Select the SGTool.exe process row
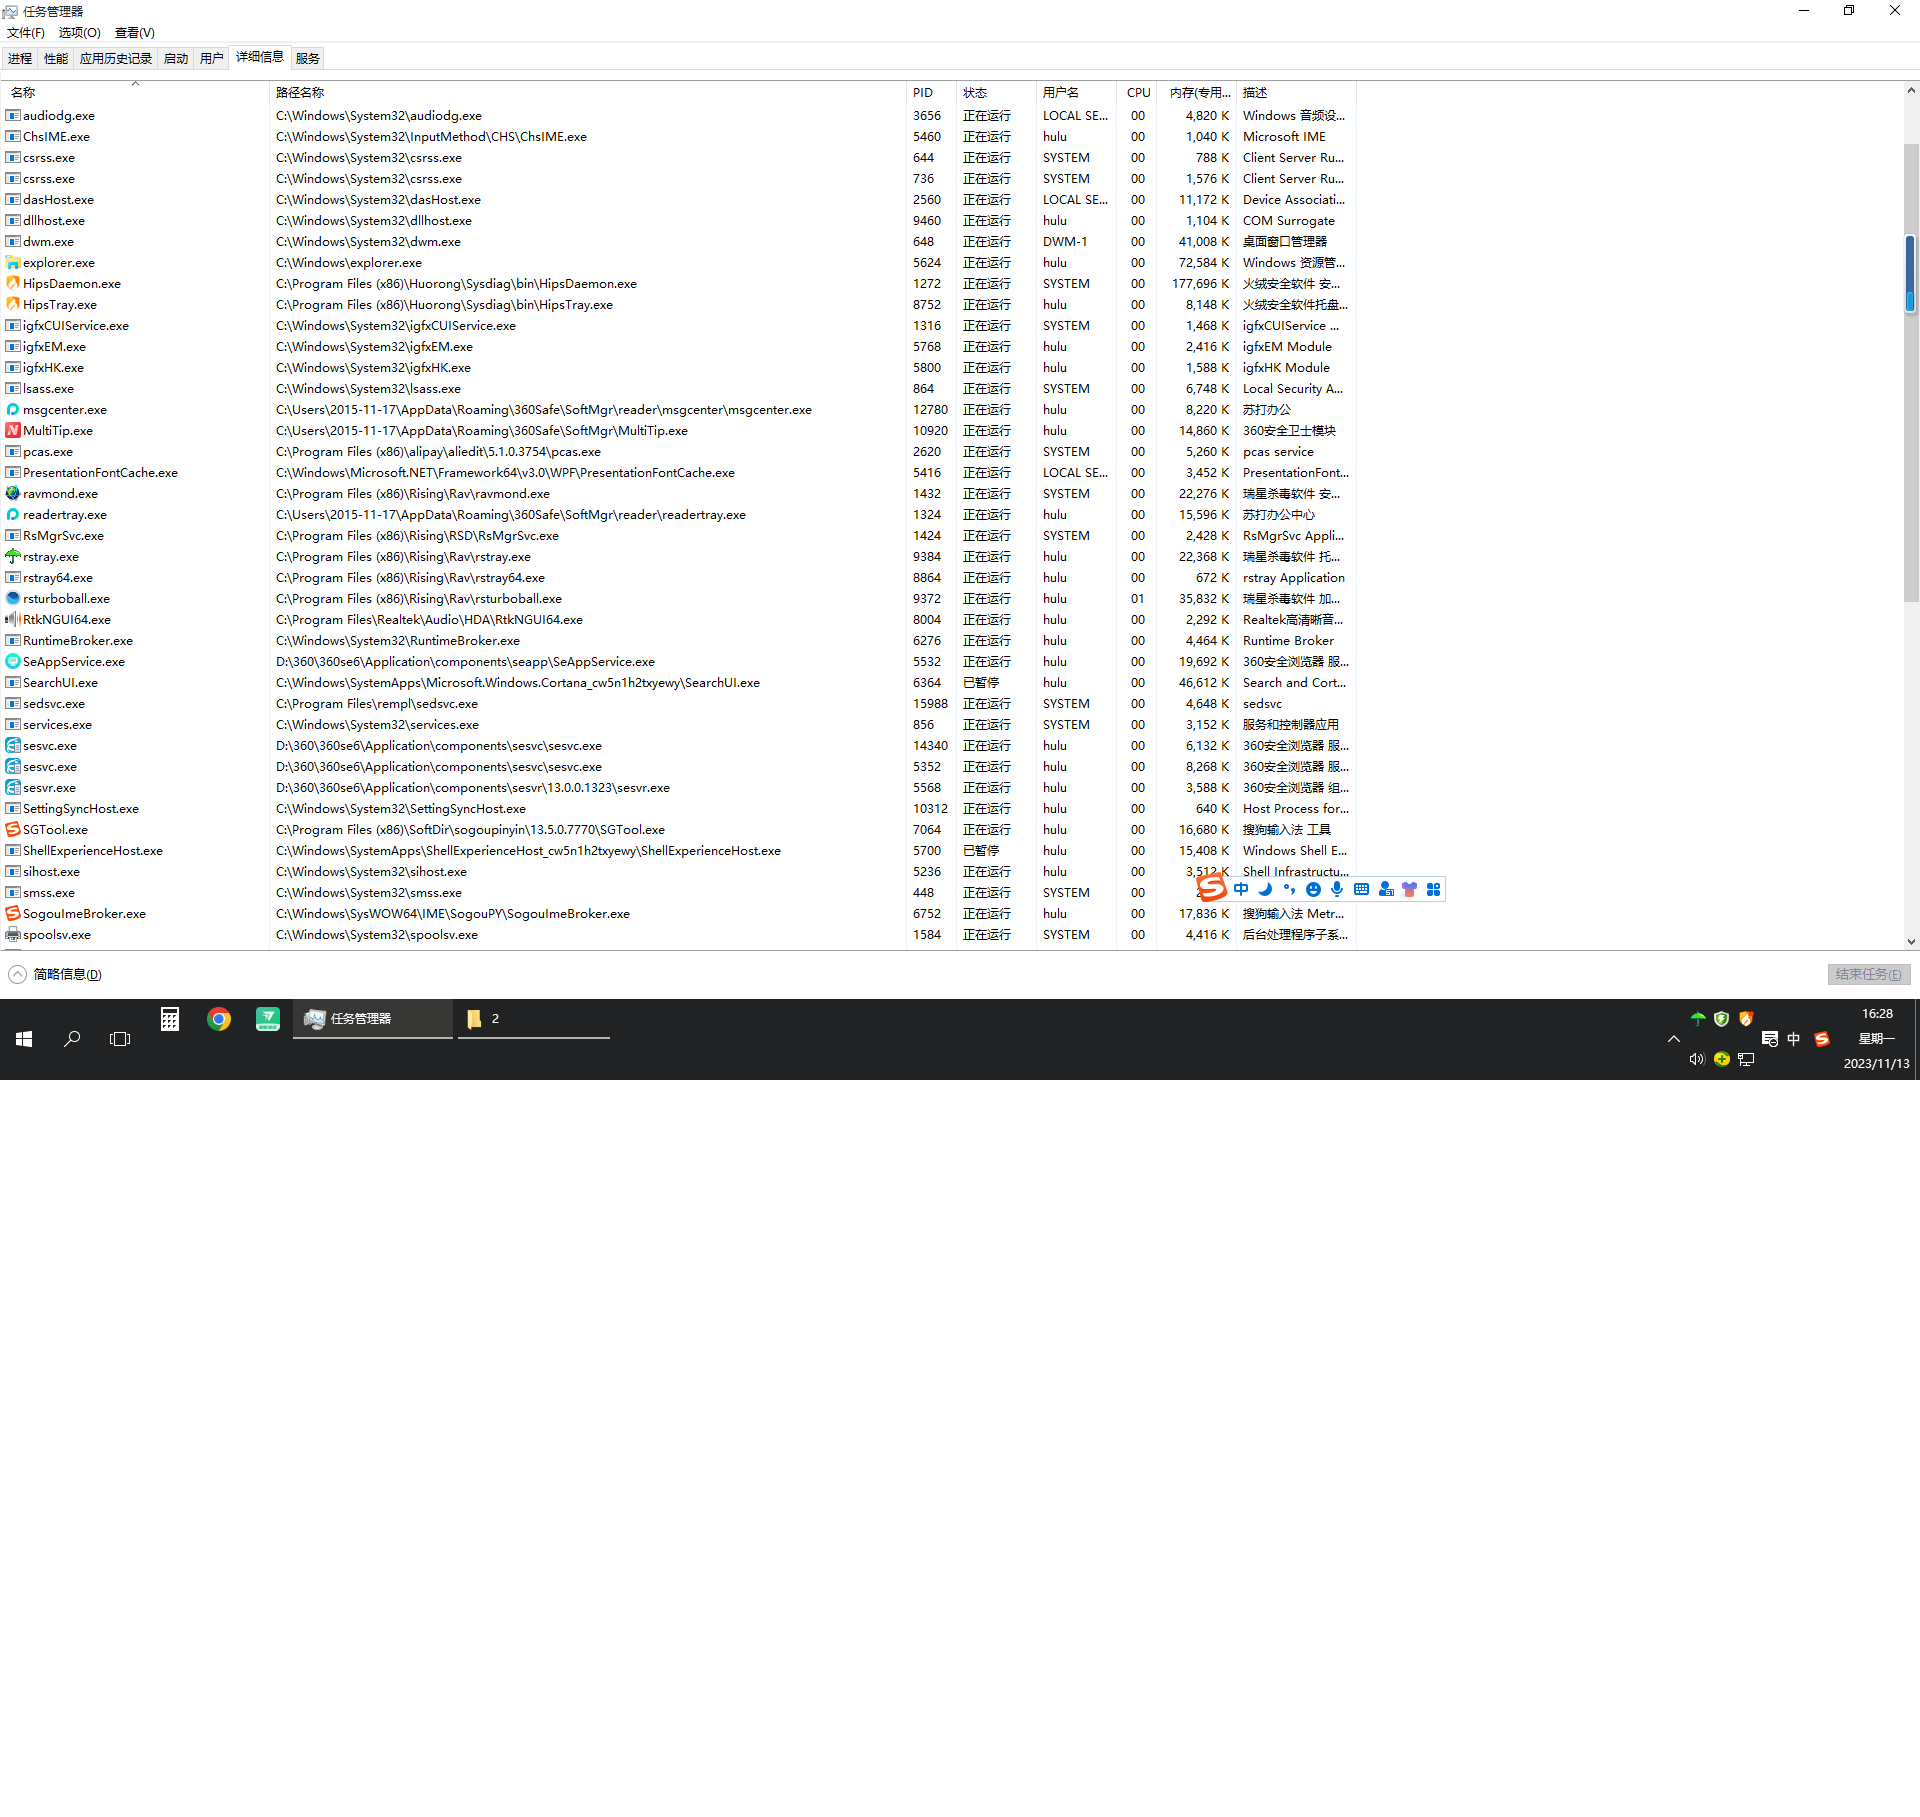 [679, 830]
